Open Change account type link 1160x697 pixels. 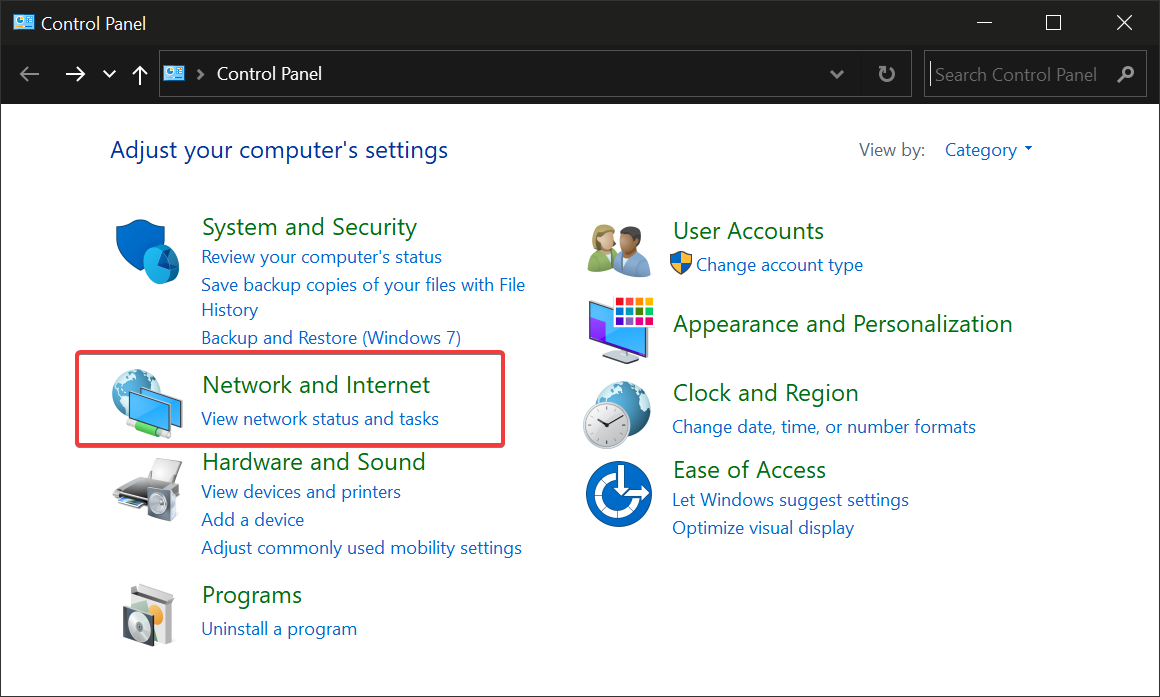tap(779, 265)
